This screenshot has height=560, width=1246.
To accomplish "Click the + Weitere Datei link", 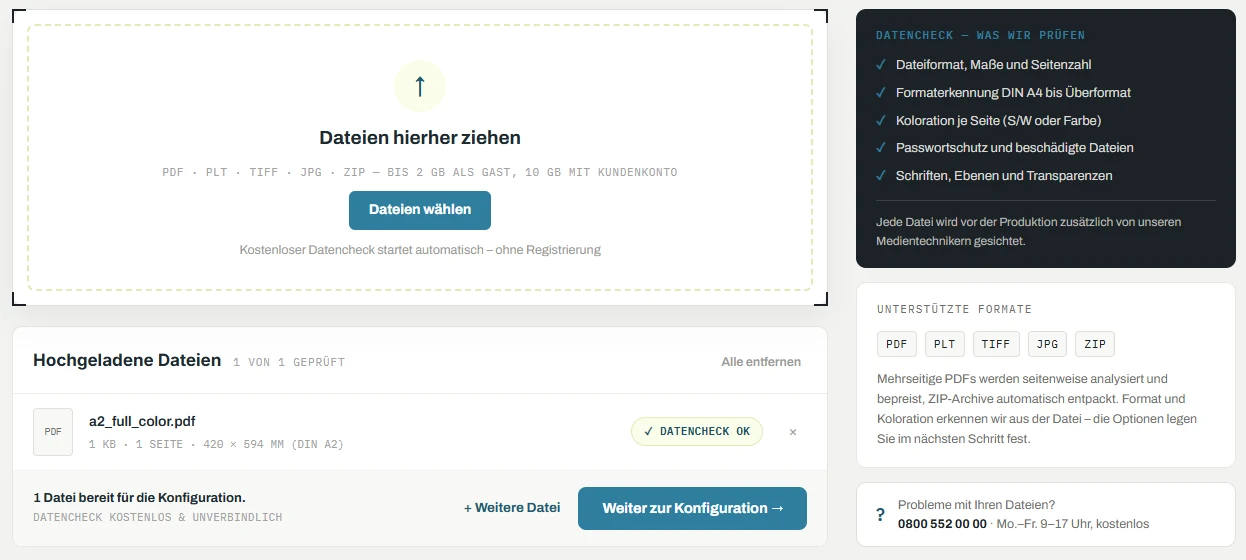I will pos(512,508).
